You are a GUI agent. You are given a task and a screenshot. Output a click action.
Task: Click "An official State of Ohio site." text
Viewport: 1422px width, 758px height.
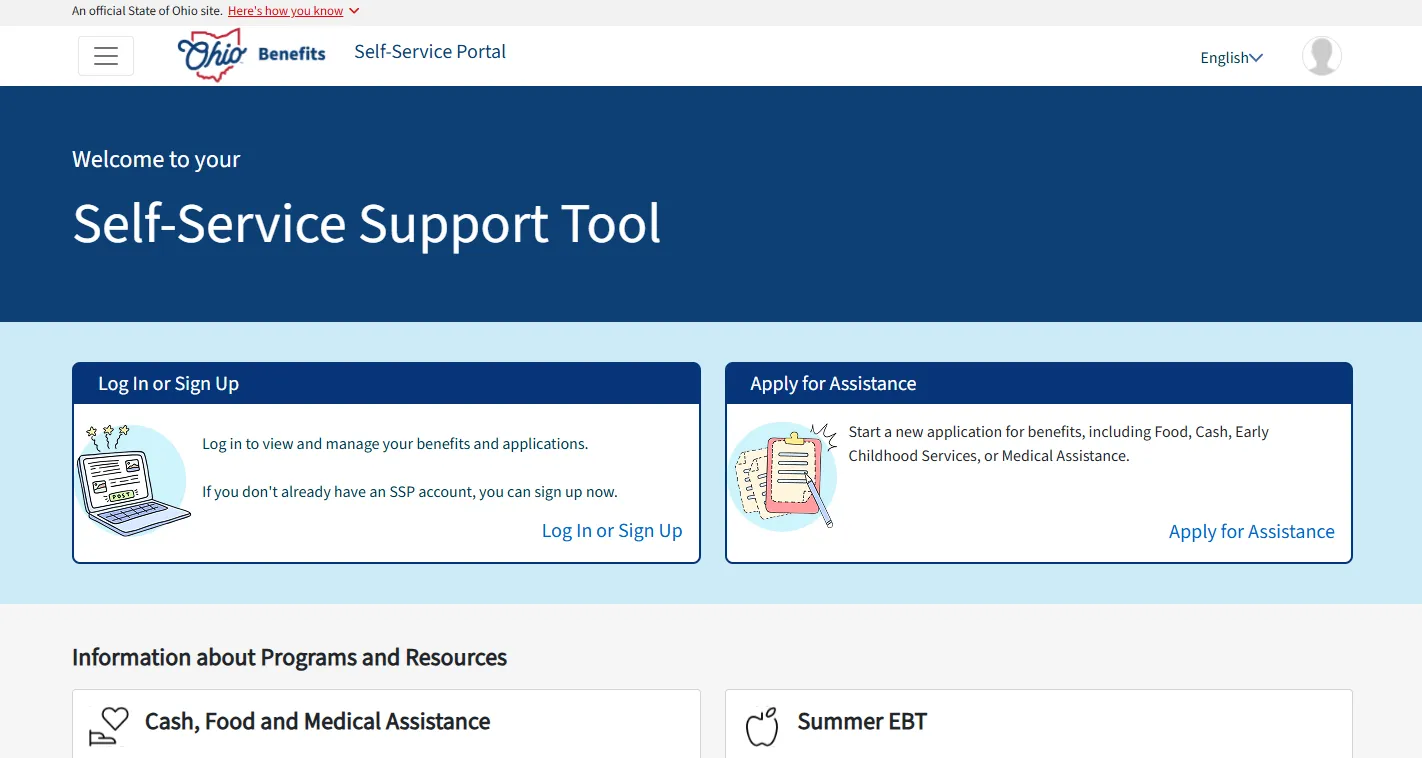coord(147,11)
